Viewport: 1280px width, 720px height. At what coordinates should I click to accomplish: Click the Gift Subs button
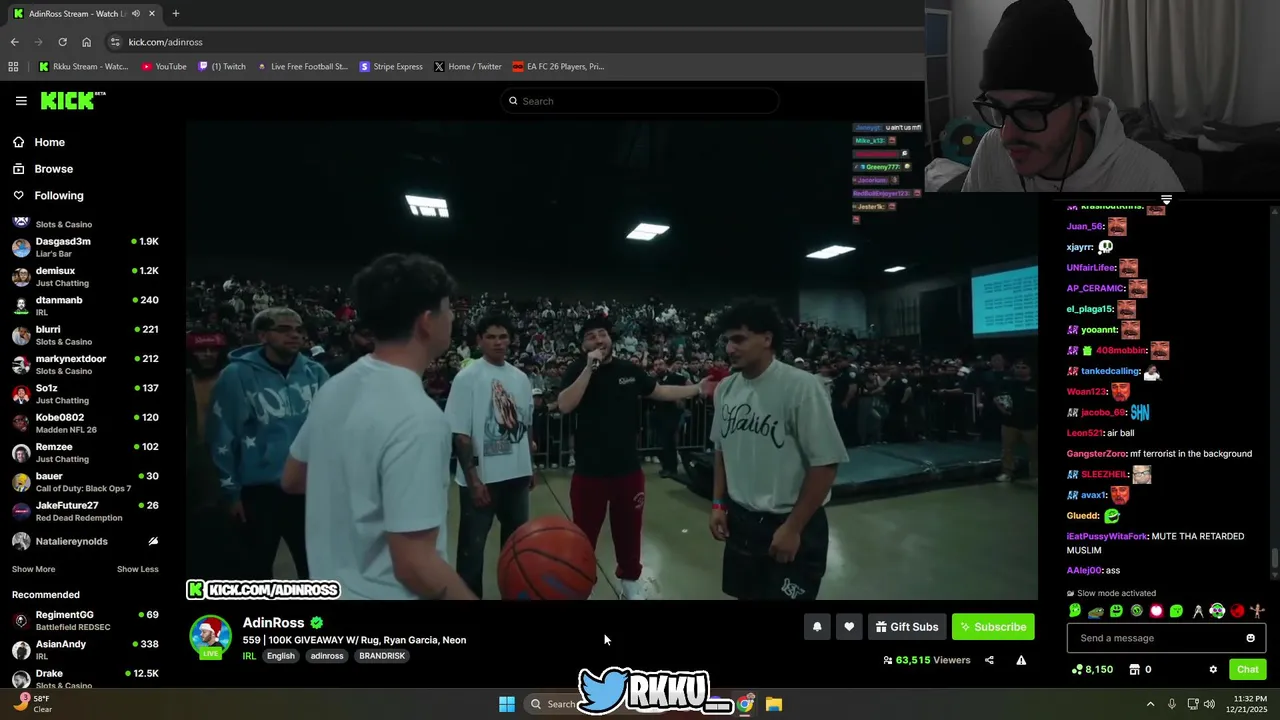[x=907, y=627]
